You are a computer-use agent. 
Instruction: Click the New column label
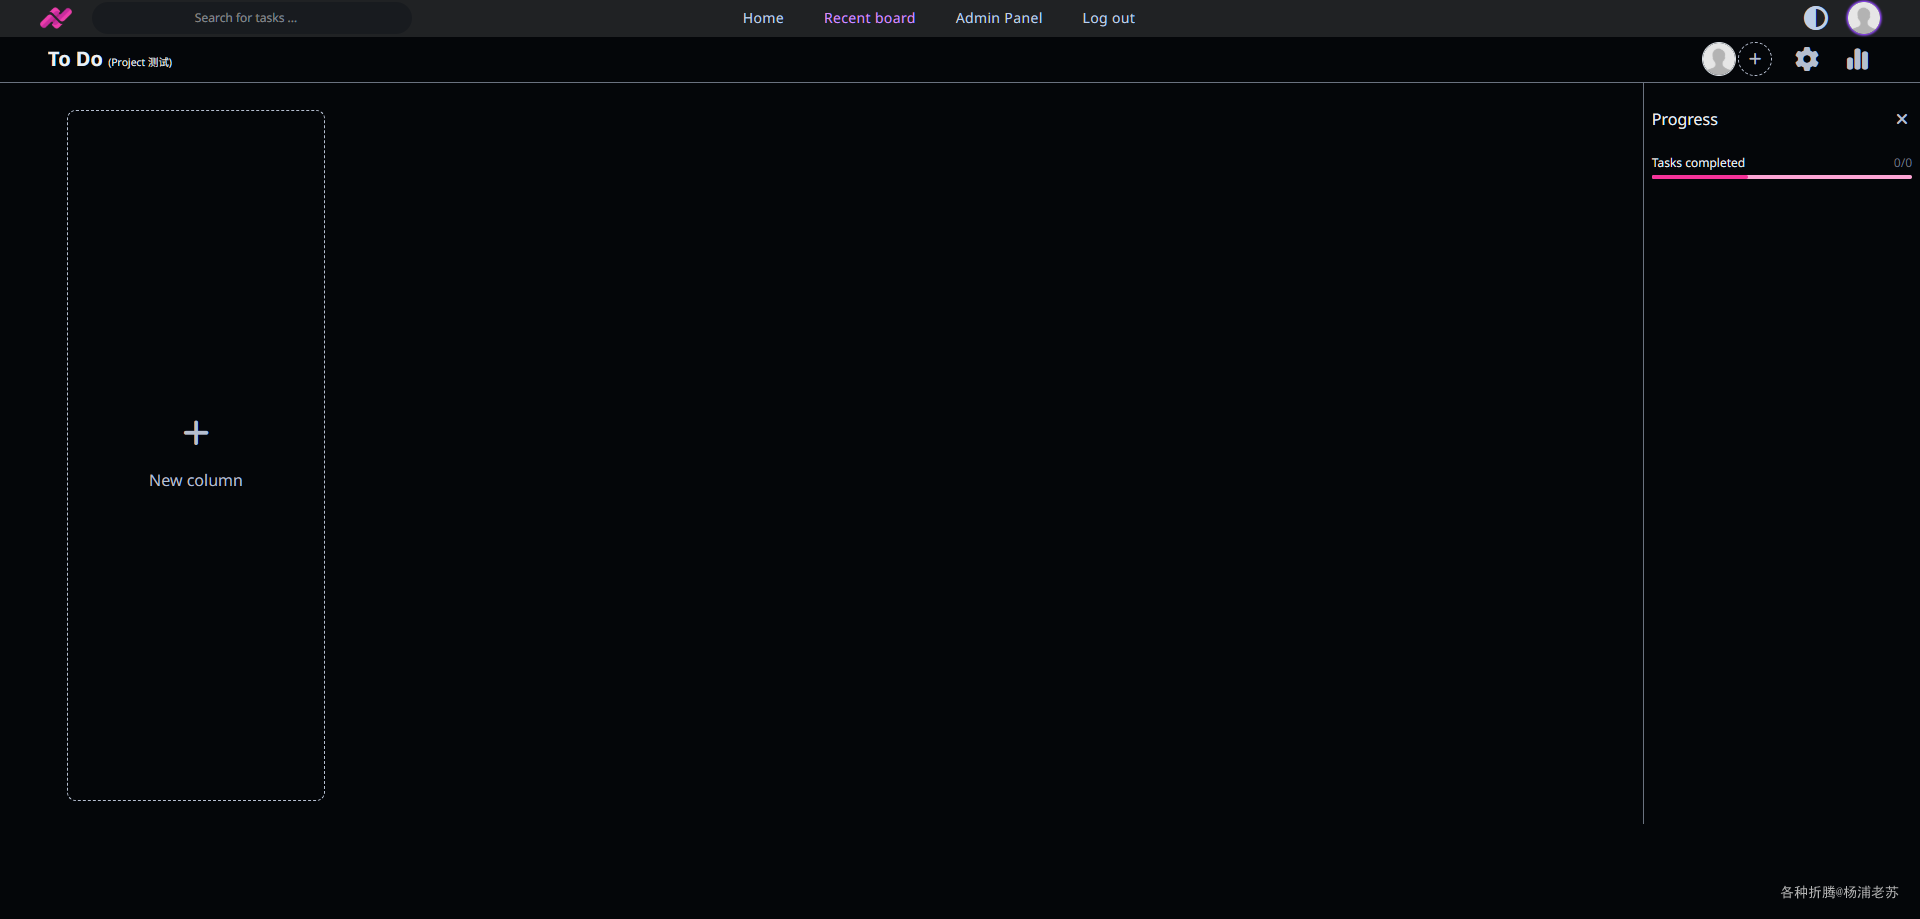(196, 480)
